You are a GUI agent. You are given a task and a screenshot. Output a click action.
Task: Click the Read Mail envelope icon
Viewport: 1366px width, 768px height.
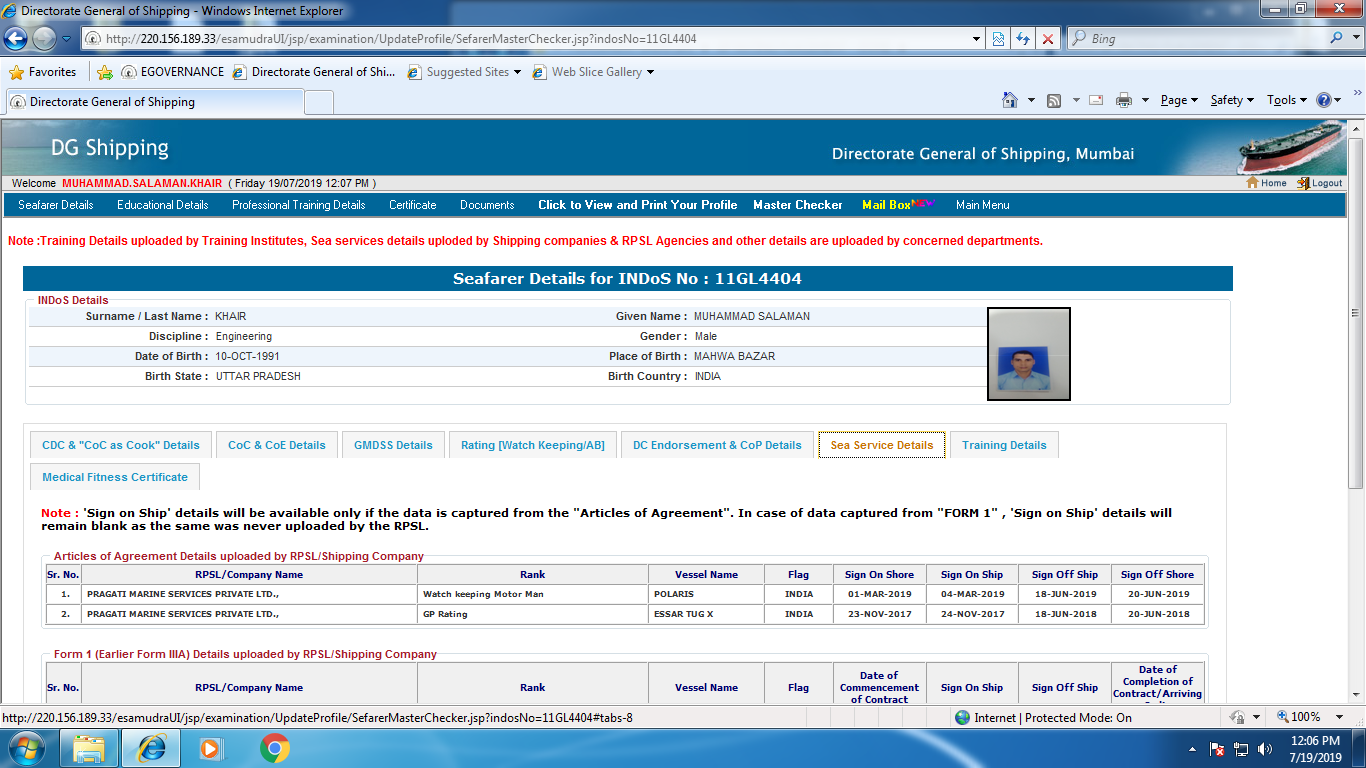click(1096, 100)
